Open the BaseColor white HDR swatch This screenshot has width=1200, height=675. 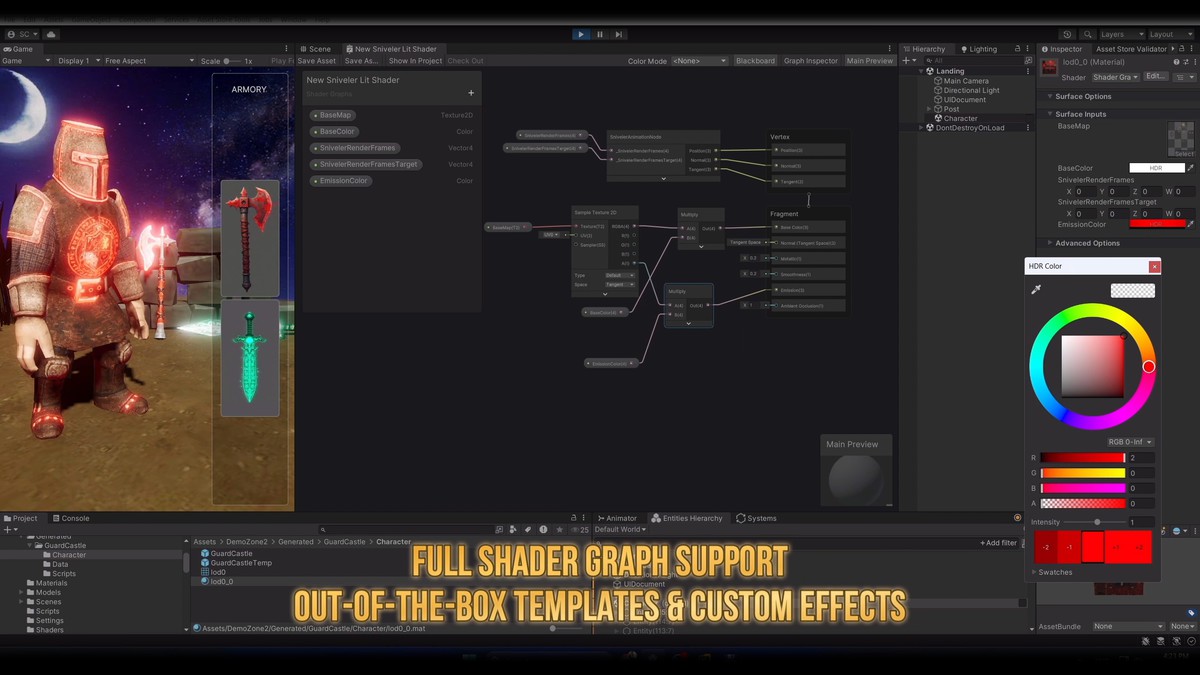(x=1157, y=168)
